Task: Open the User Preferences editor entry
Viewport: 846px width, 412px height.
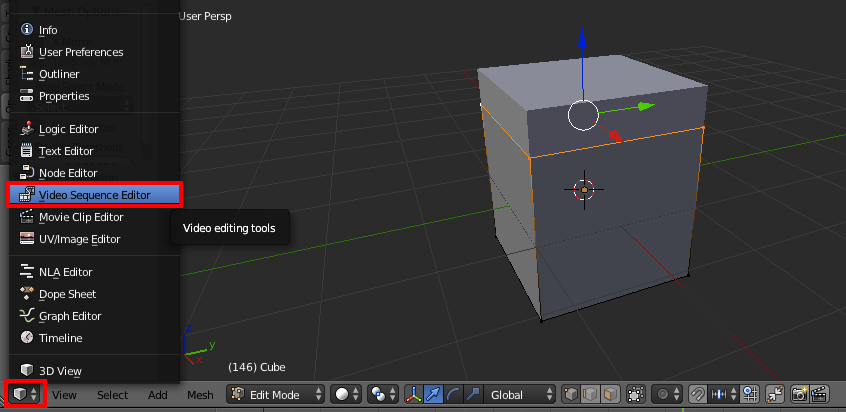Action: tap(94, 52)
